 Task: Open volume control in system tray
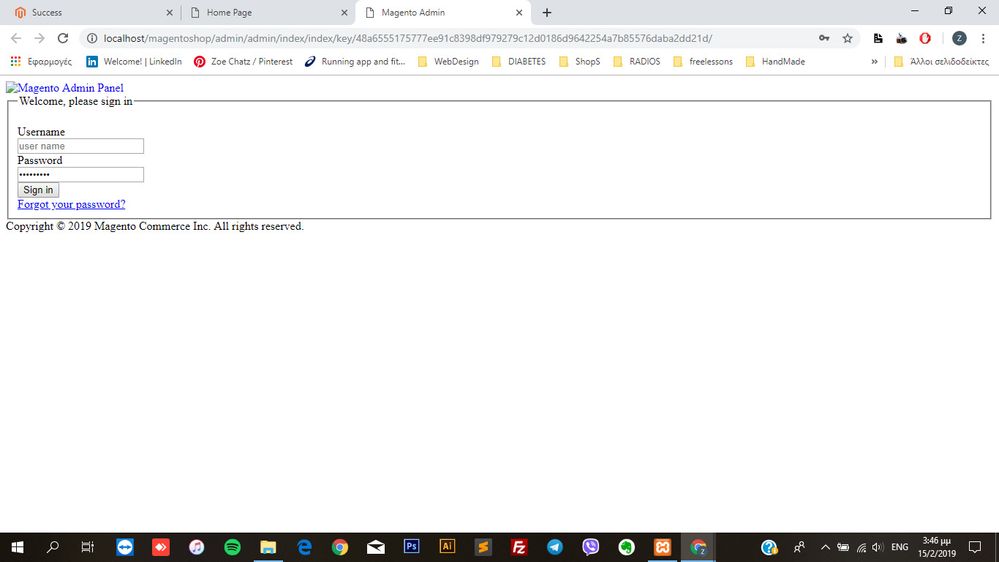pyautogui.click(x=878, y=547)
